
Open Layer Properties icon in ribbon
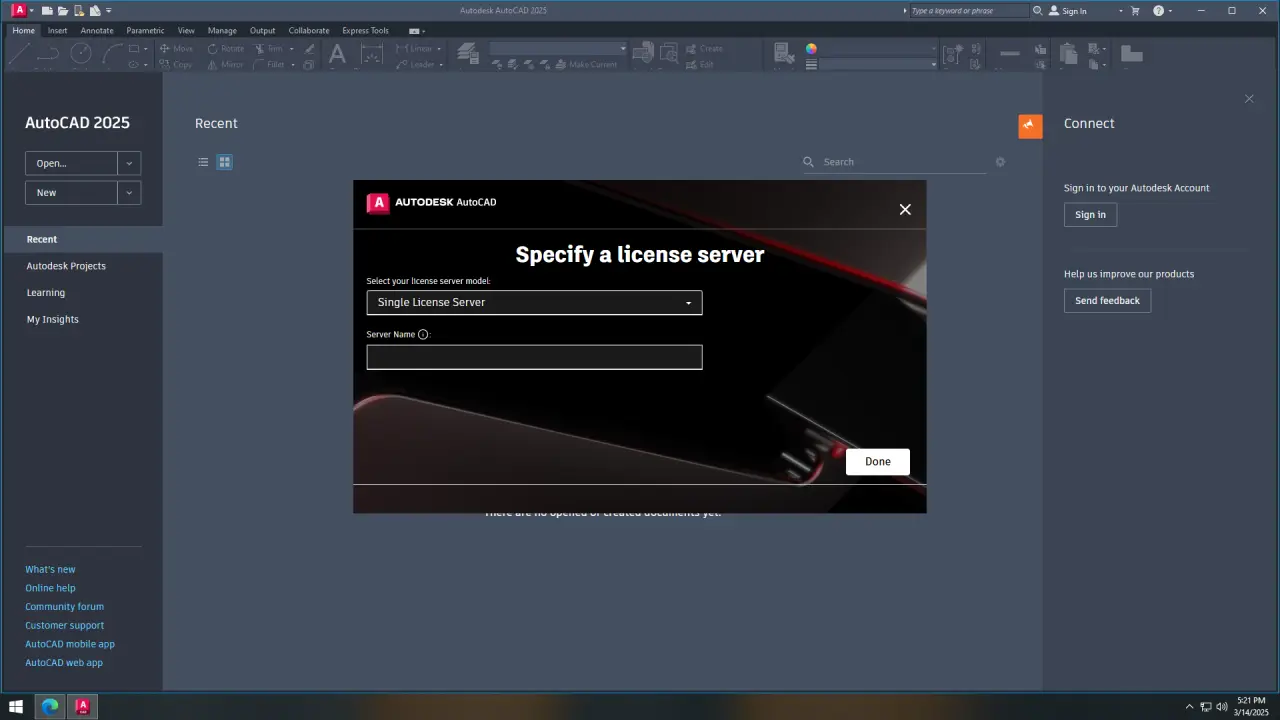tap(467, 53)
